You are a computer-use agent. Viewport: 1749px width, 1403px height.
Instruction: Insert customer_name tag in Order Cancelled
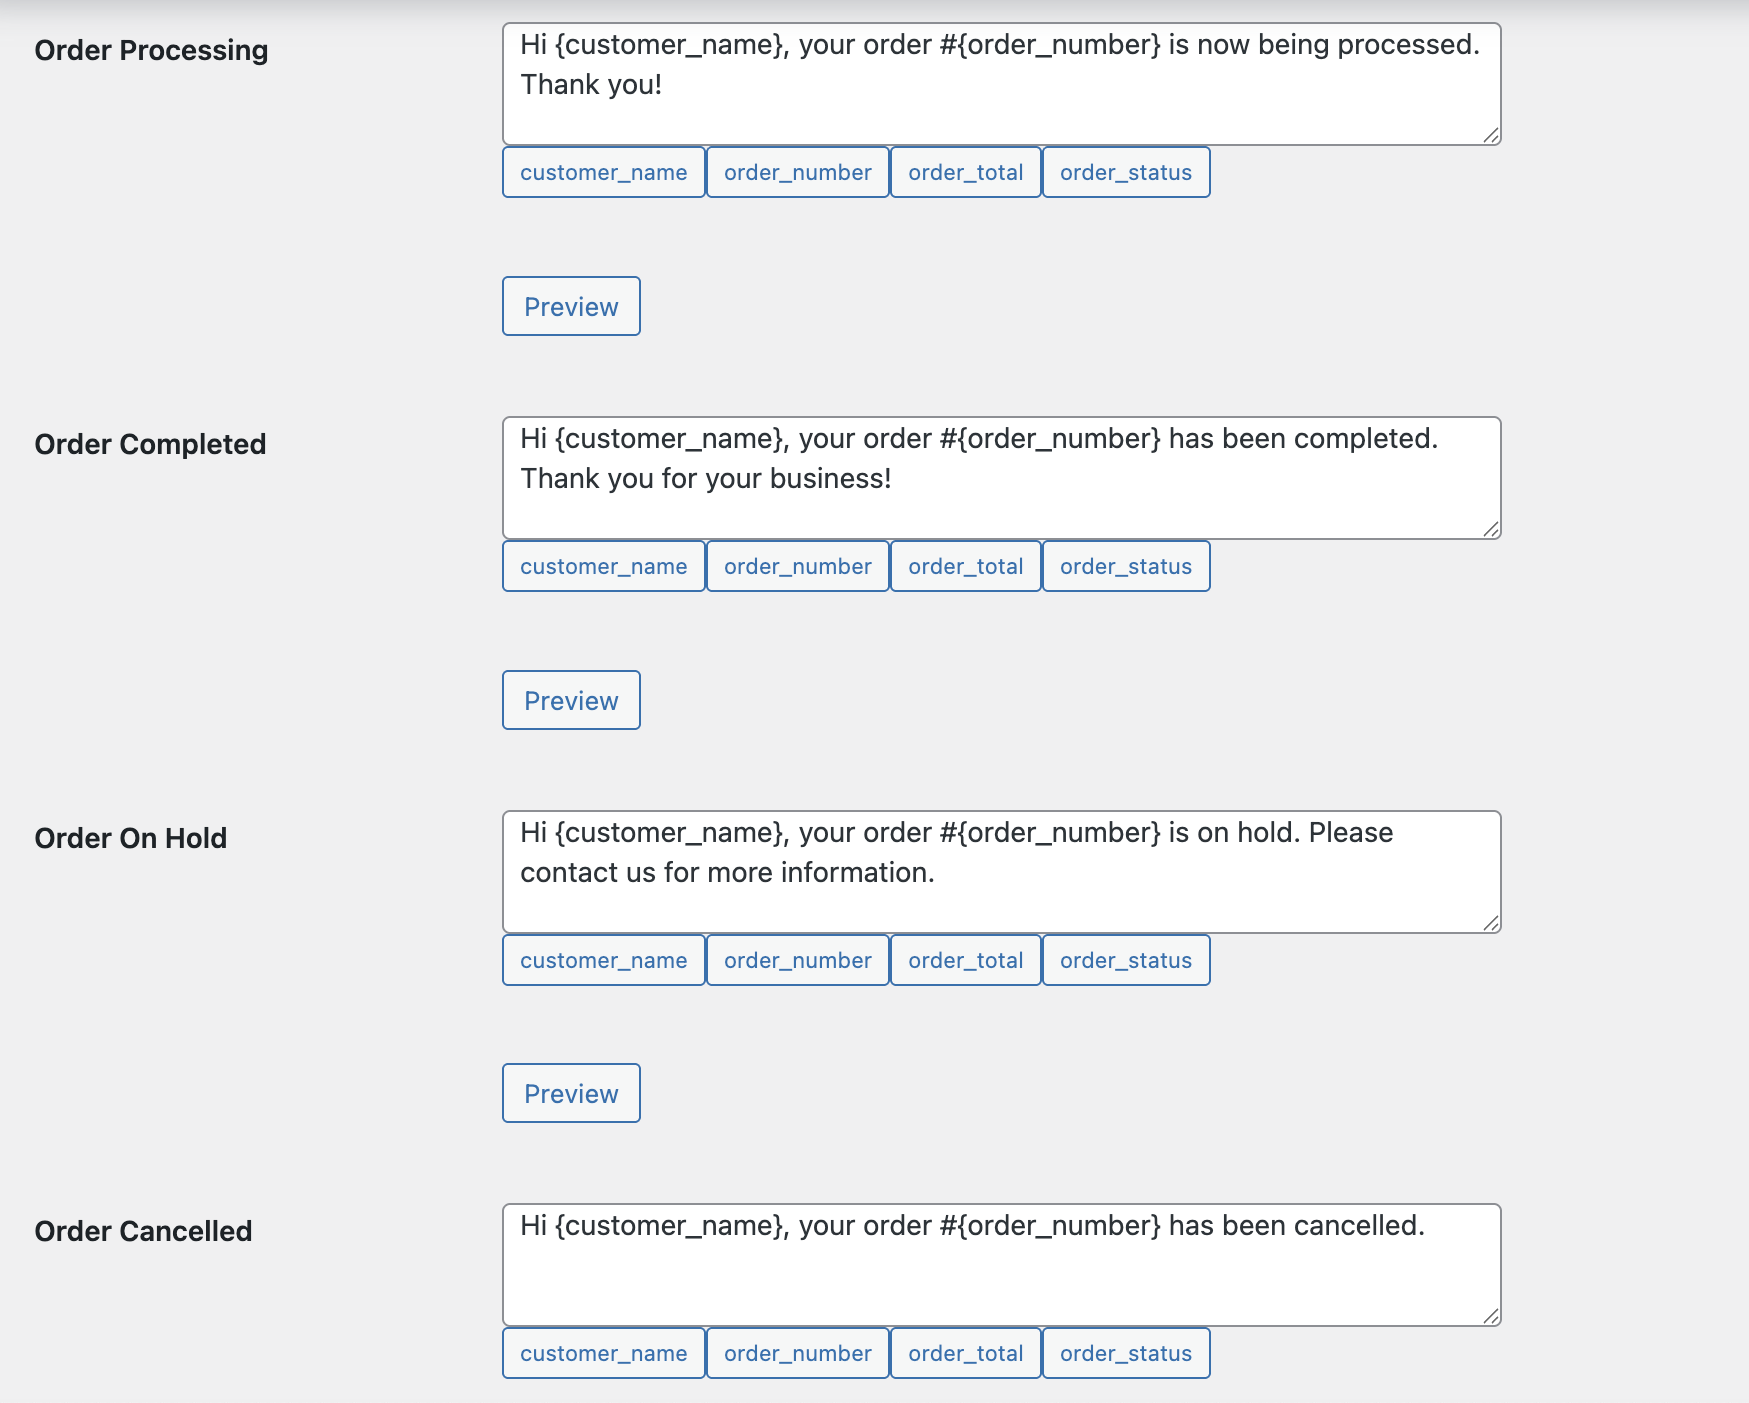point(603,1353)
